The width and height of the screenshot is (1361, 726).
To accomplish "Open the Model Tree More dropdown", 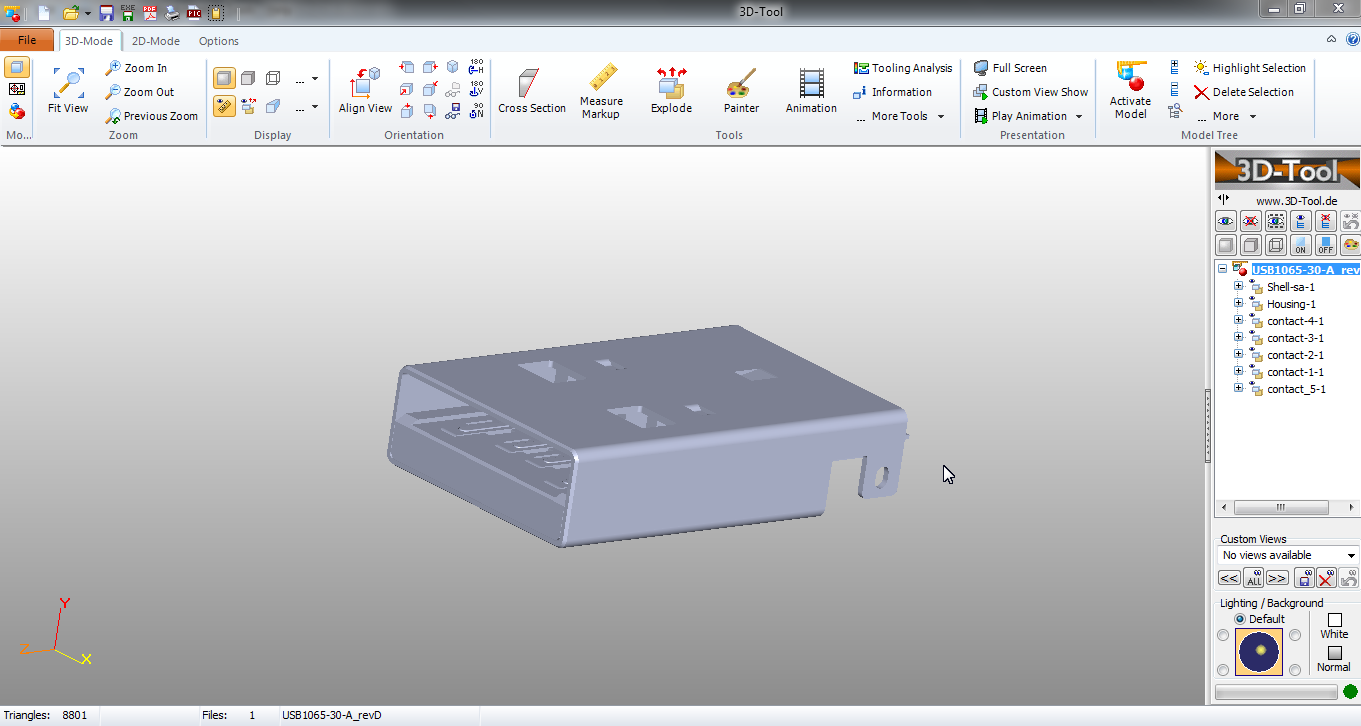I will [1227, 116].
